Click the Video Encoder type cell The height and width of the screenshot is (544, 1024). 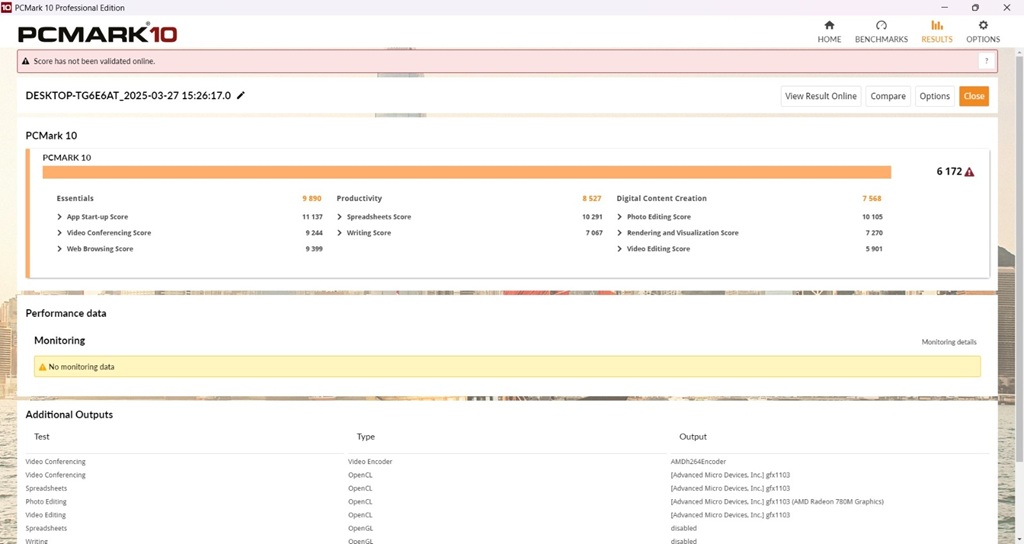coord(370,462)
